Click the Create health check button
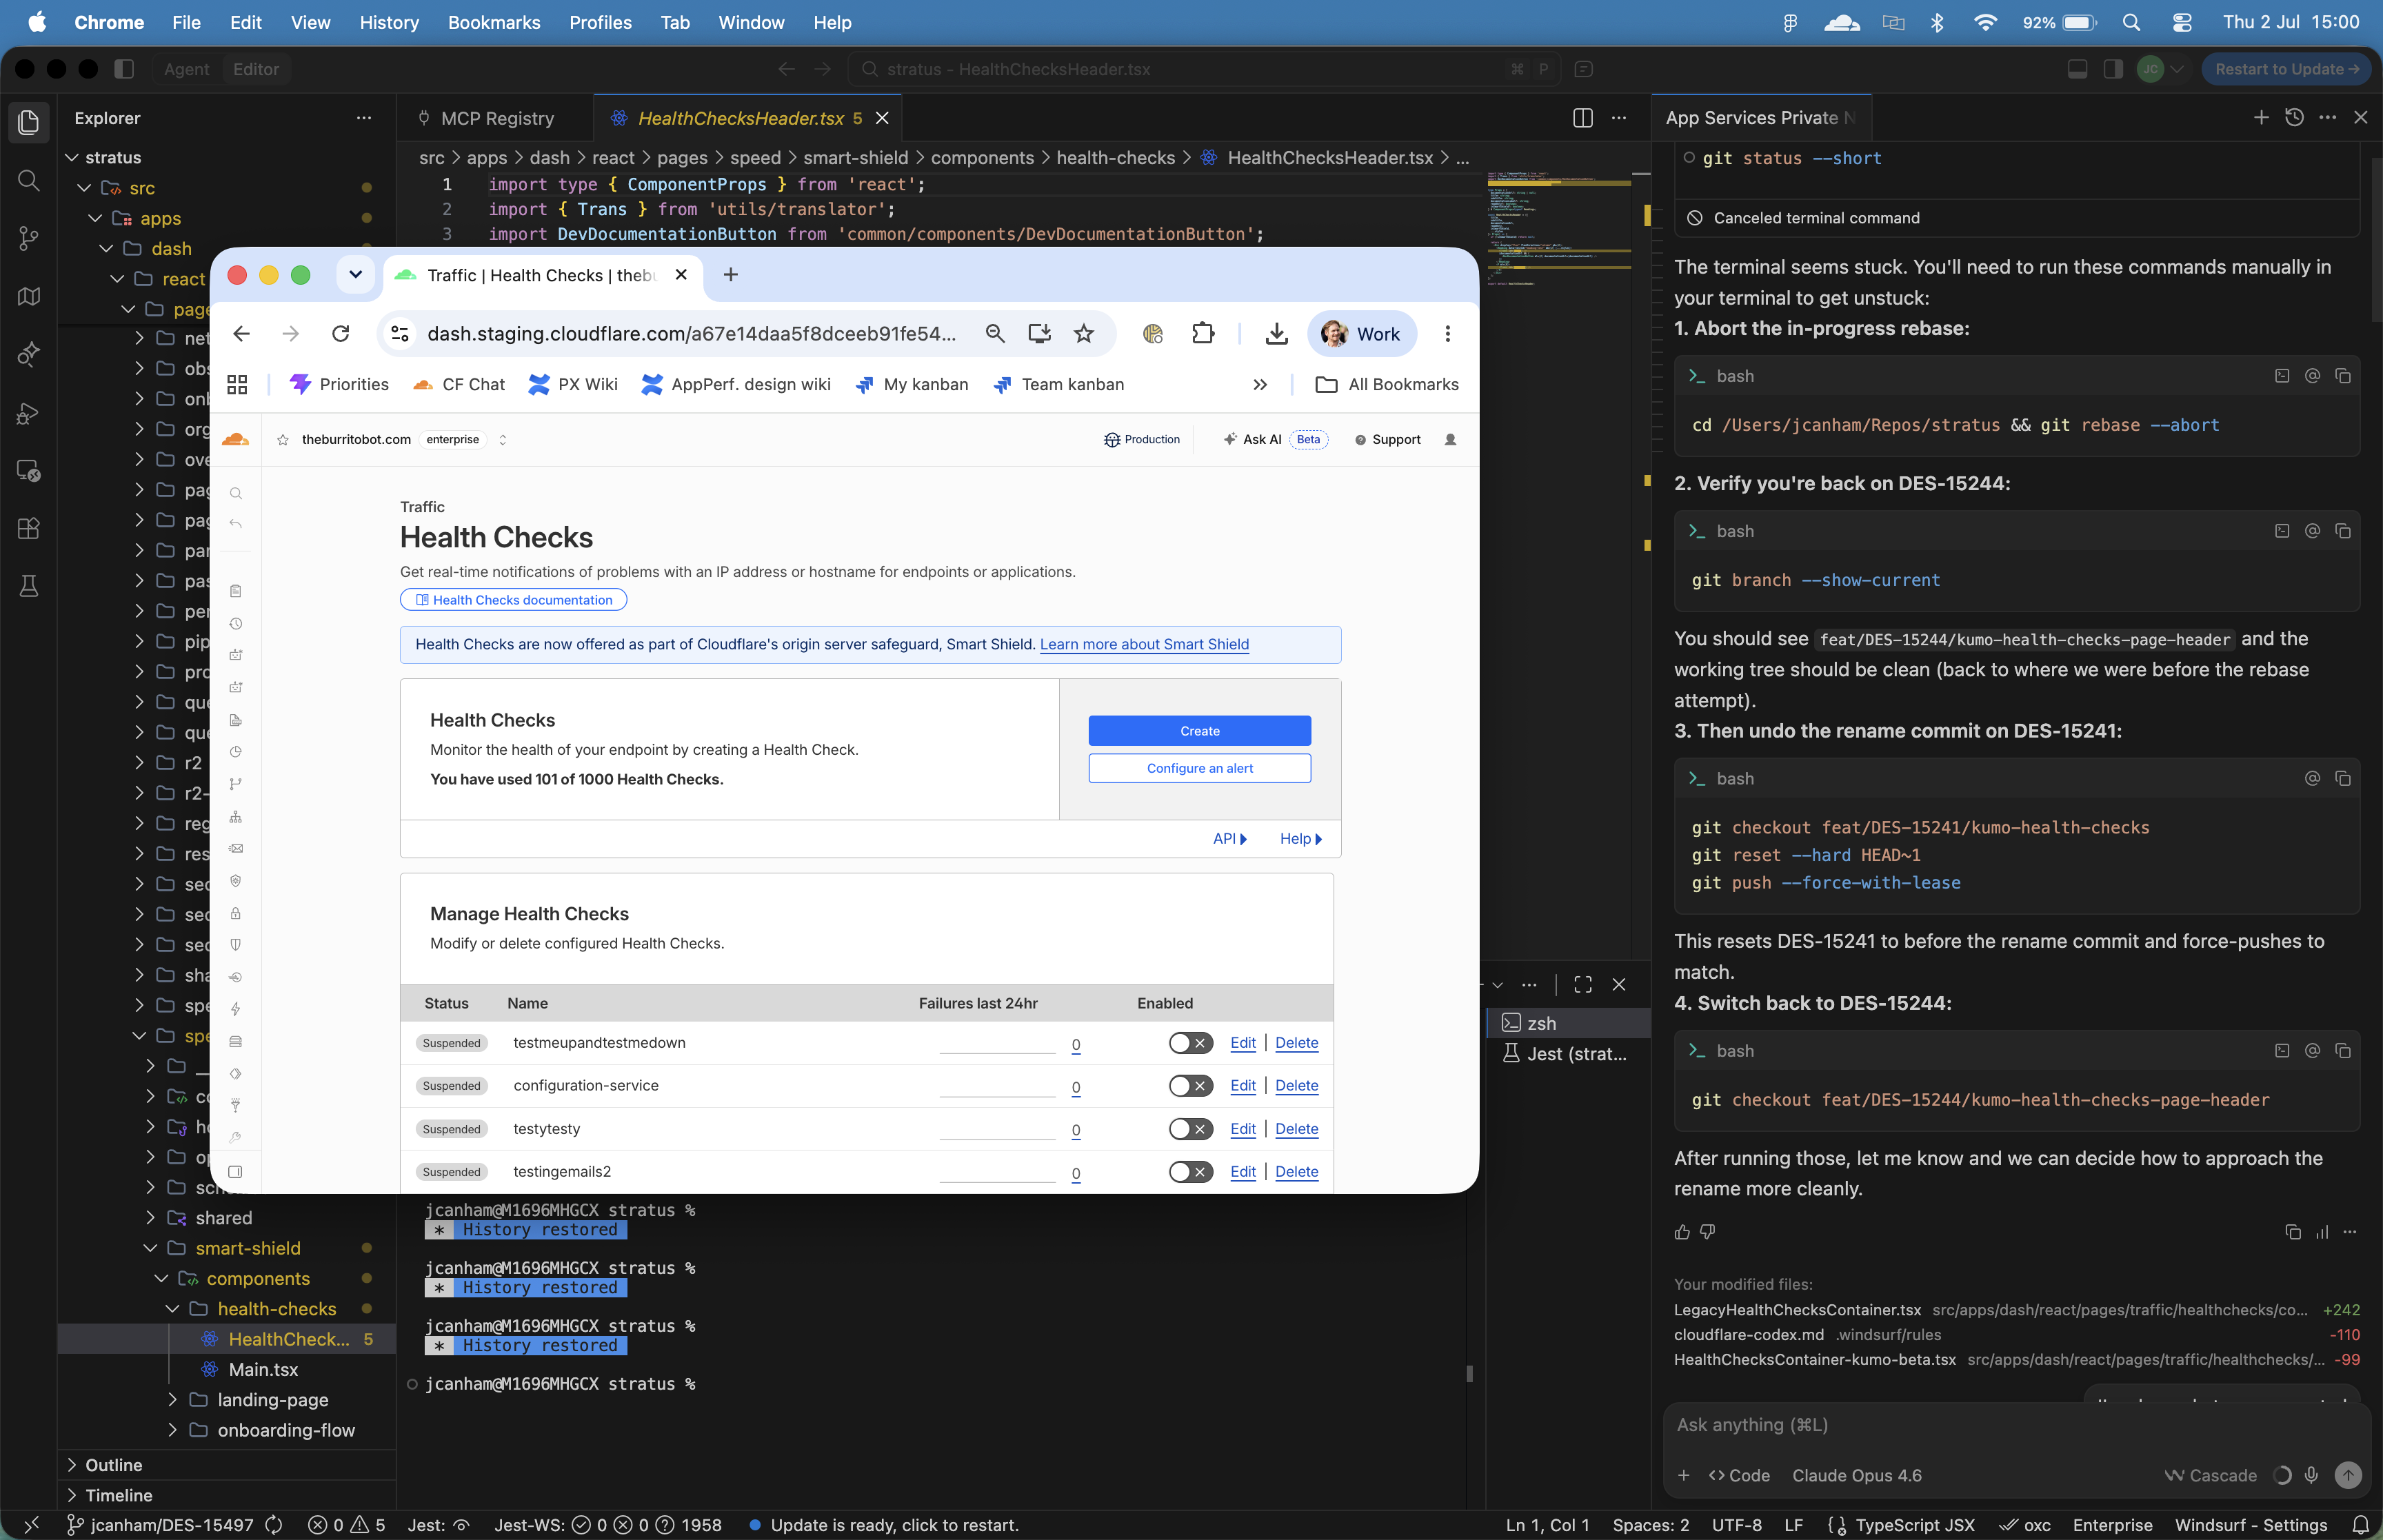 (1199, 731)
